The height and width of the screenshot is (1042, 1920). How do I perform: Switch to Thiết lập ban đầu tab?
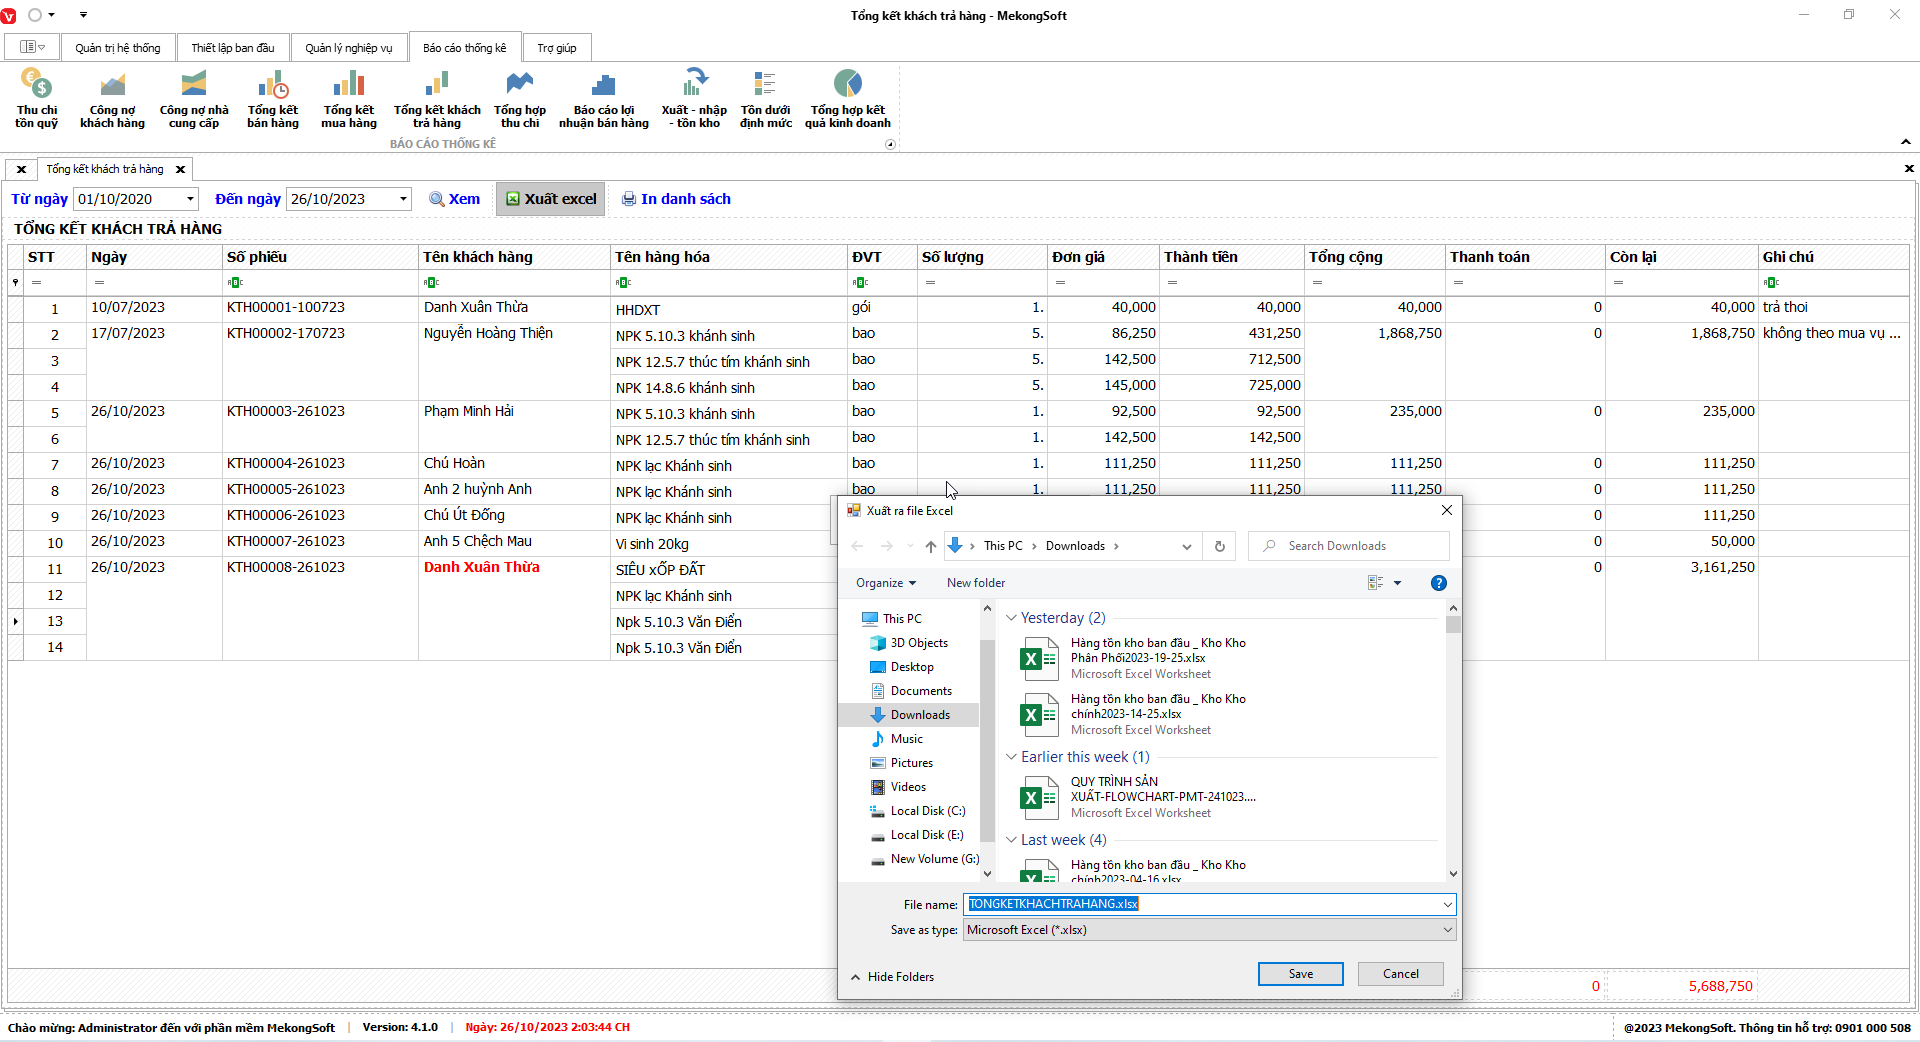(x=233, y=48)
